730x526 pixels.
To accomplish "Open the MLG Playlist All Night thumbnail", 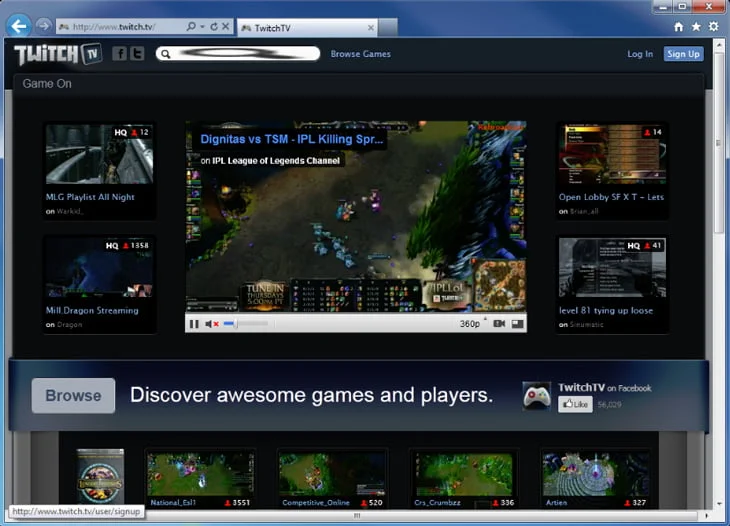I will coord(99,154).
